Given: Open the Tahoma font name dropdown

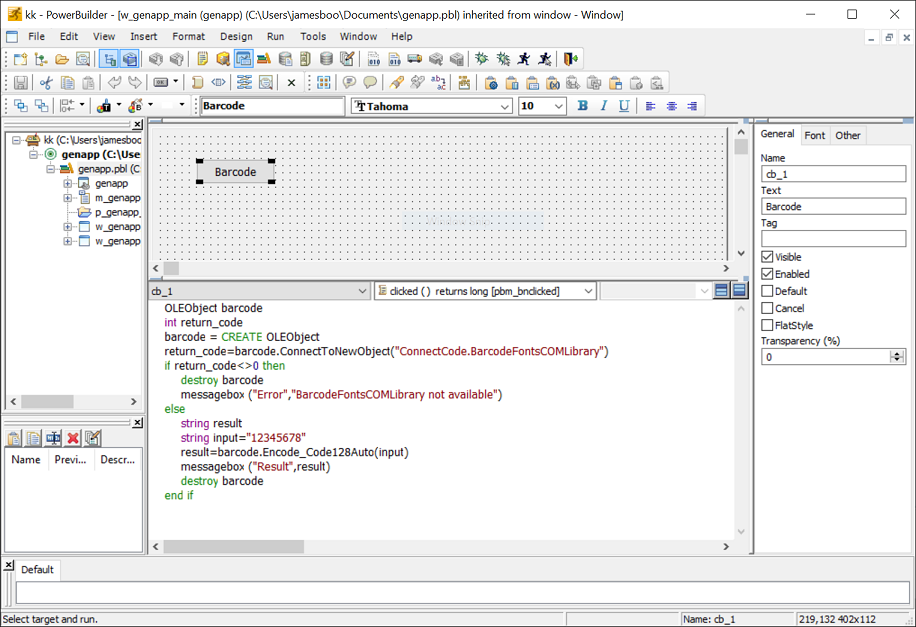Looking at the screenshot, I should [x=505, y=106].
